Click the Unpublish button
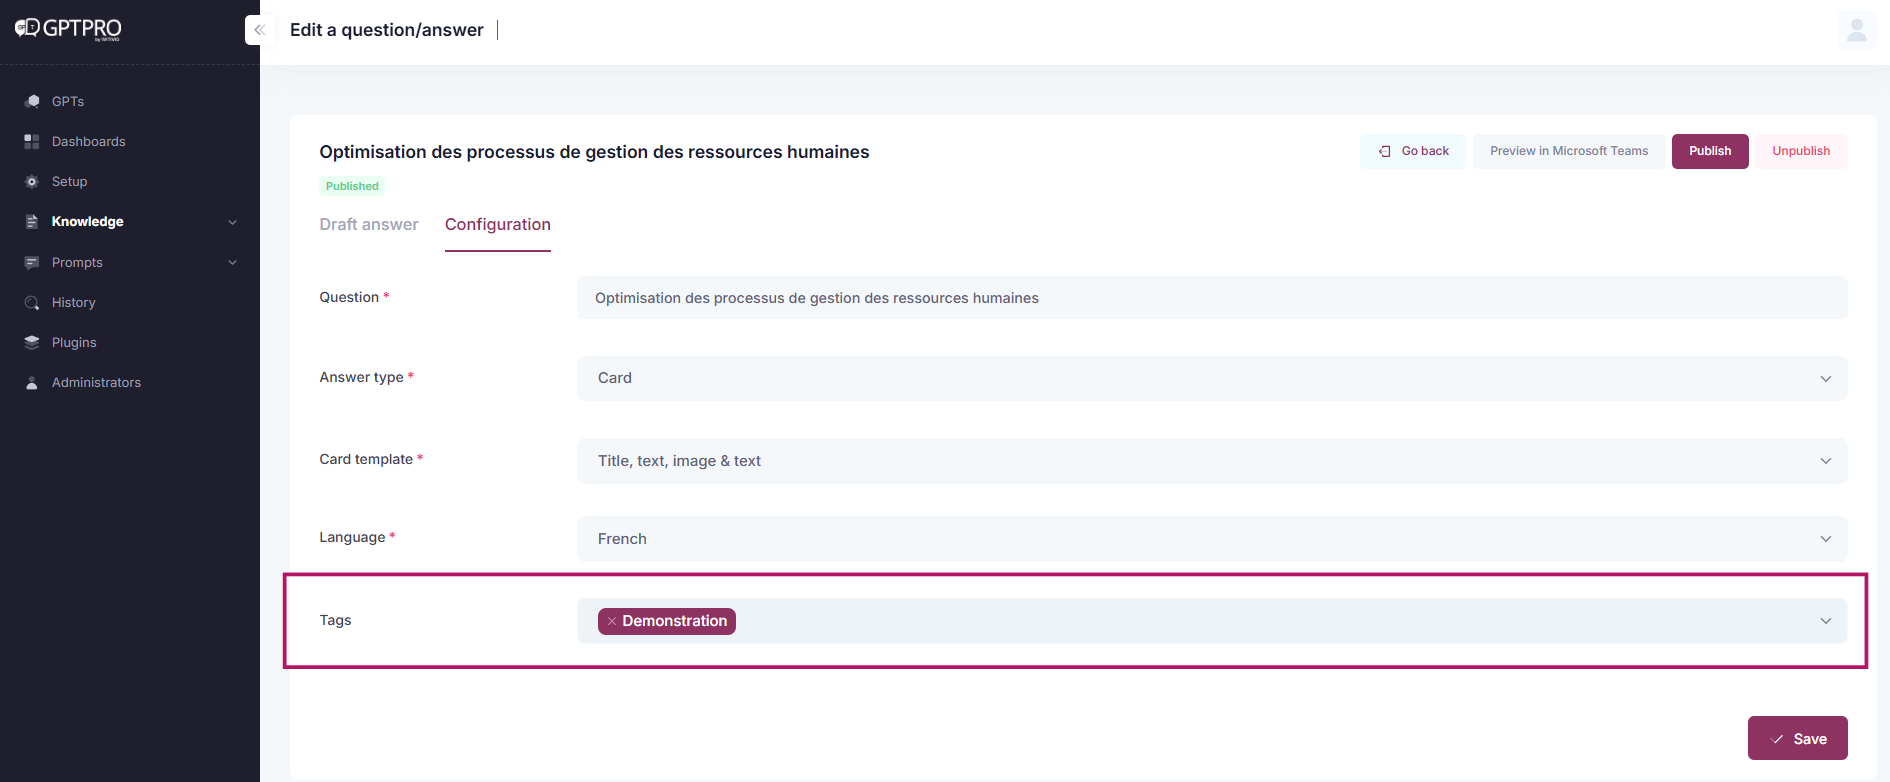 (1801, 151)
